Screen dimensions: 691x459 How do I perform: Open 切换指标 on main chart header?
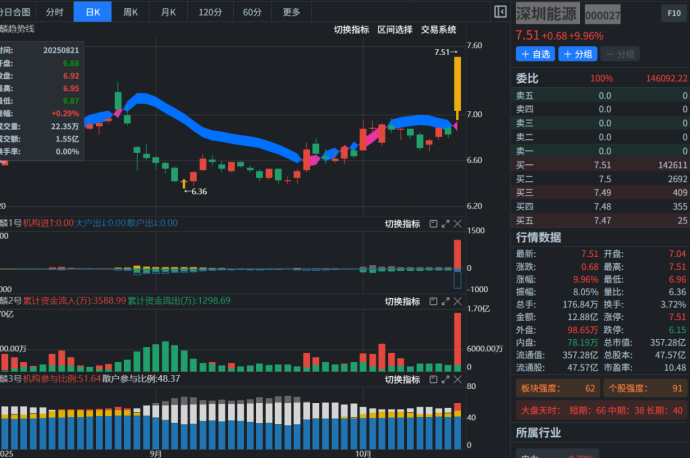(351, 30)
